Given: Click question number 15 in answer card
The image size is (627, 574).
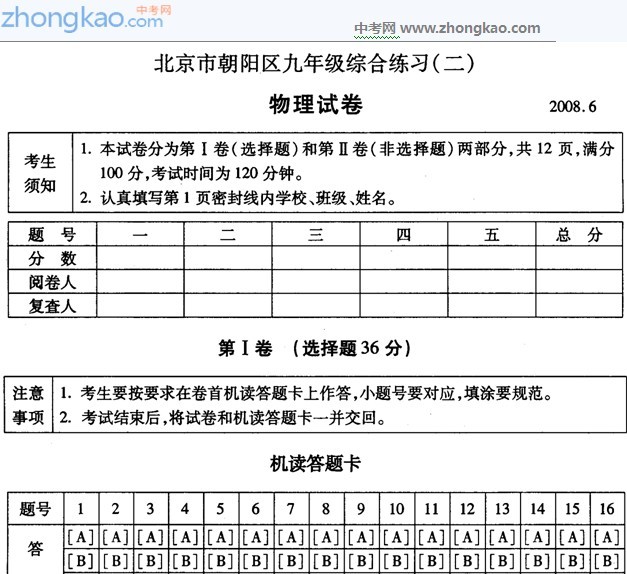Looking at the screenshot, I should [572, 509].
